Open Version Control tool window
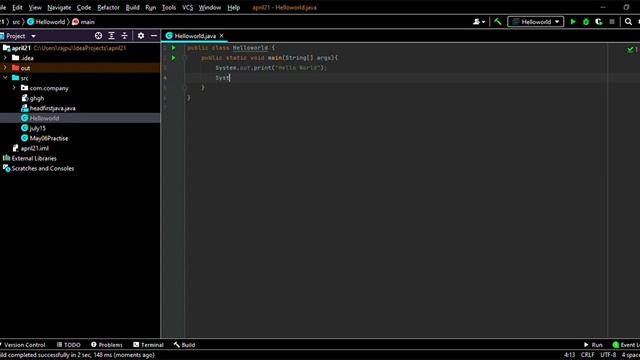Viewport: 640px width, 360px height. point(23,345)
